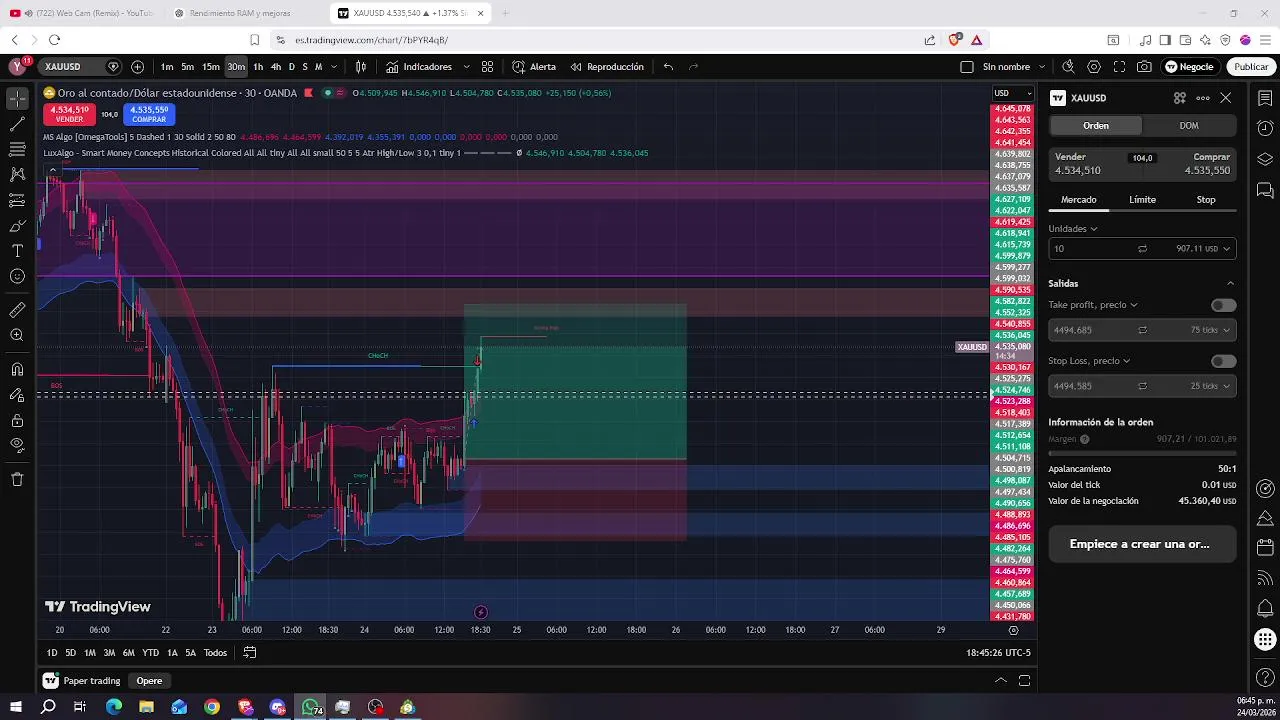
Task: Toggle keep drawing mode (pencil with lock)
Action: [x=17, y=394]
